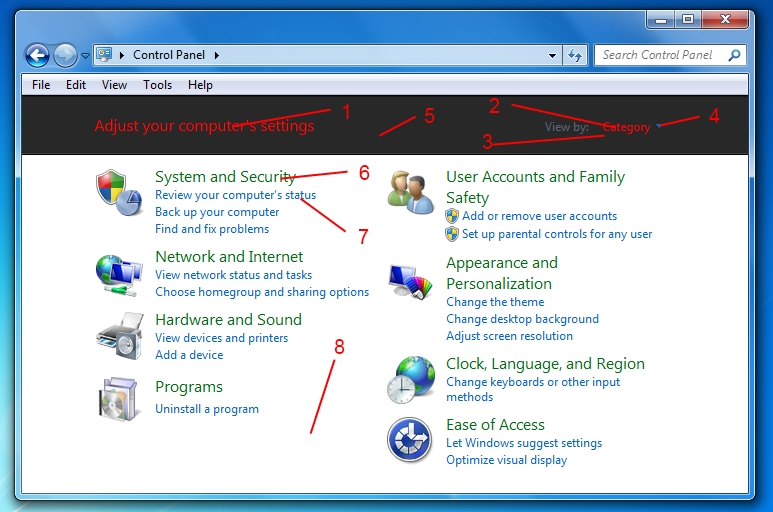Expand the arrow before Control Panel breadcrumb

point(122,55)
